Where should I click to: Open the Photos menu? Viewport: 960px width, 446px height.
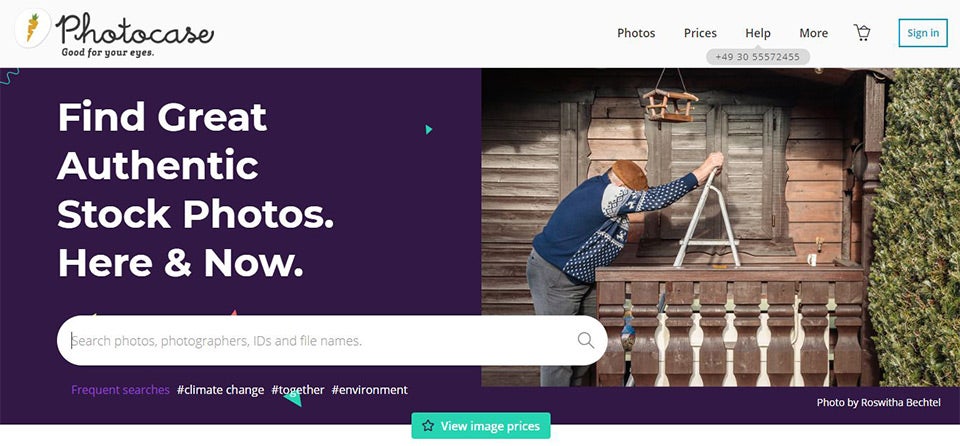pos(636,33)
